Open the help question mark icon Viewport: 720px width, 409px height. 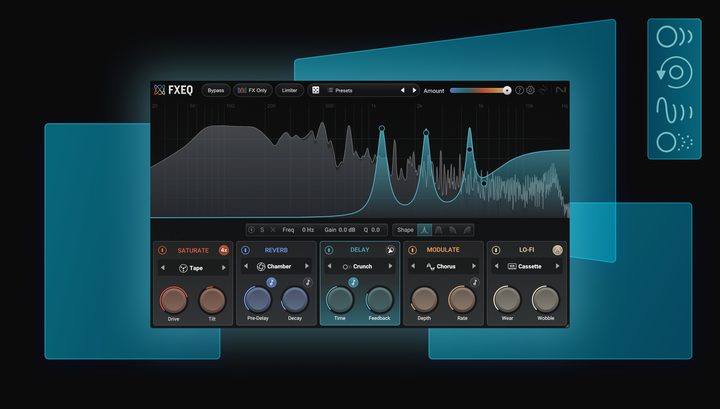519,90
